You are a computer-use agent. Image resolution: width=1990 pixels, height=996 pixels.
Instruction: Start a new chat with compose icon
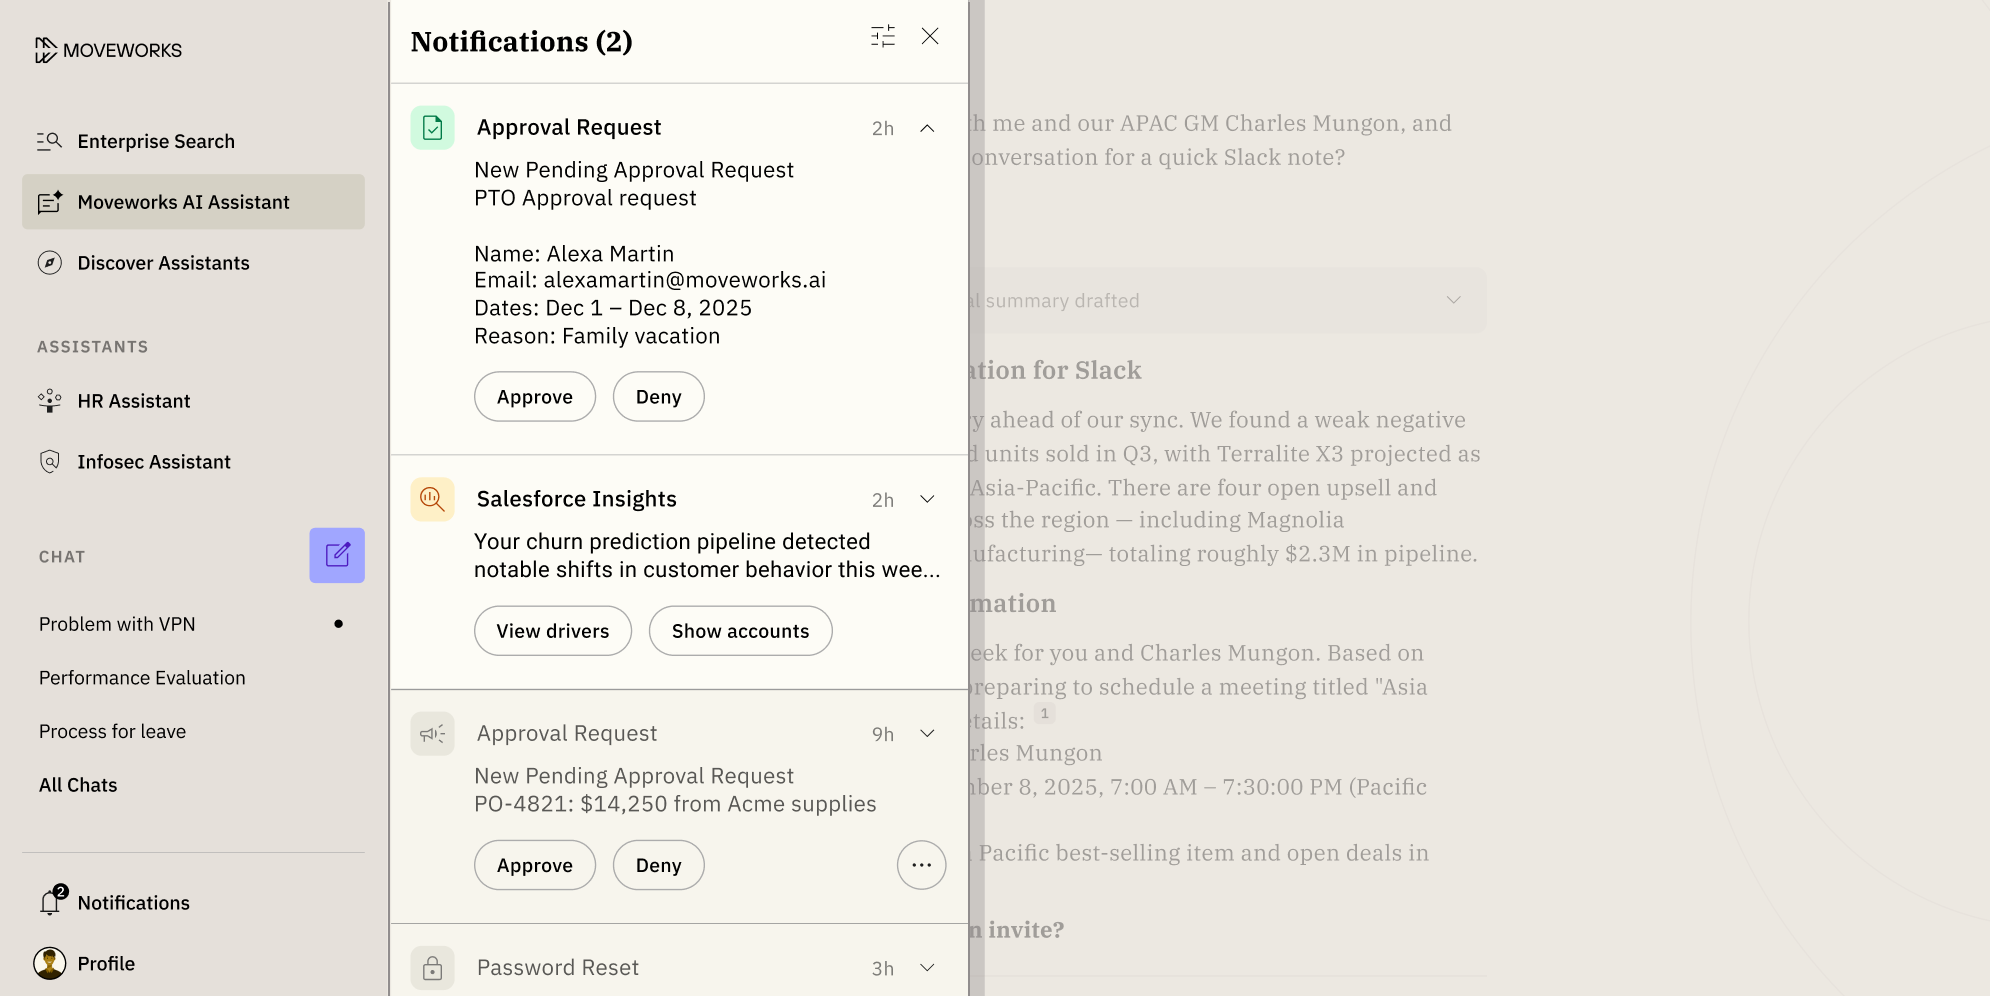(x=337, y=555)
